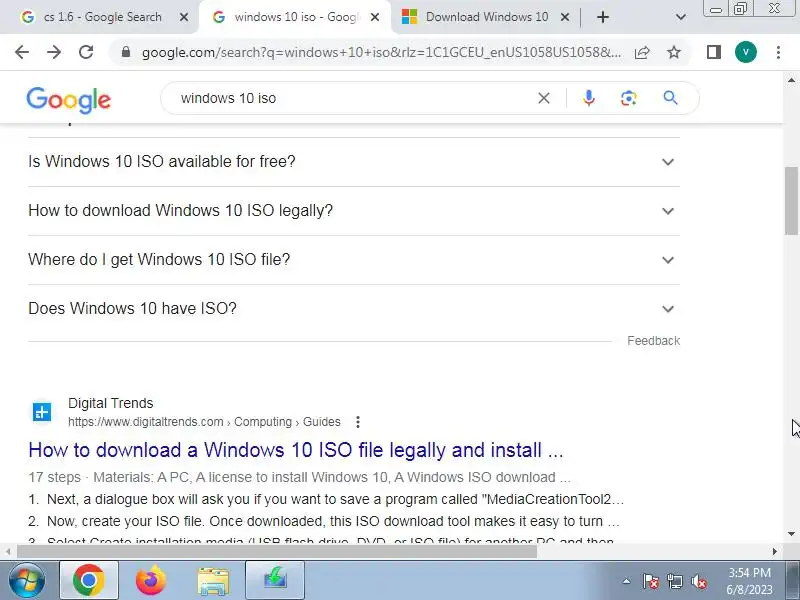800x600 pixels.
Task: Click the padlock site info icon
Action: tap(126, 52)
